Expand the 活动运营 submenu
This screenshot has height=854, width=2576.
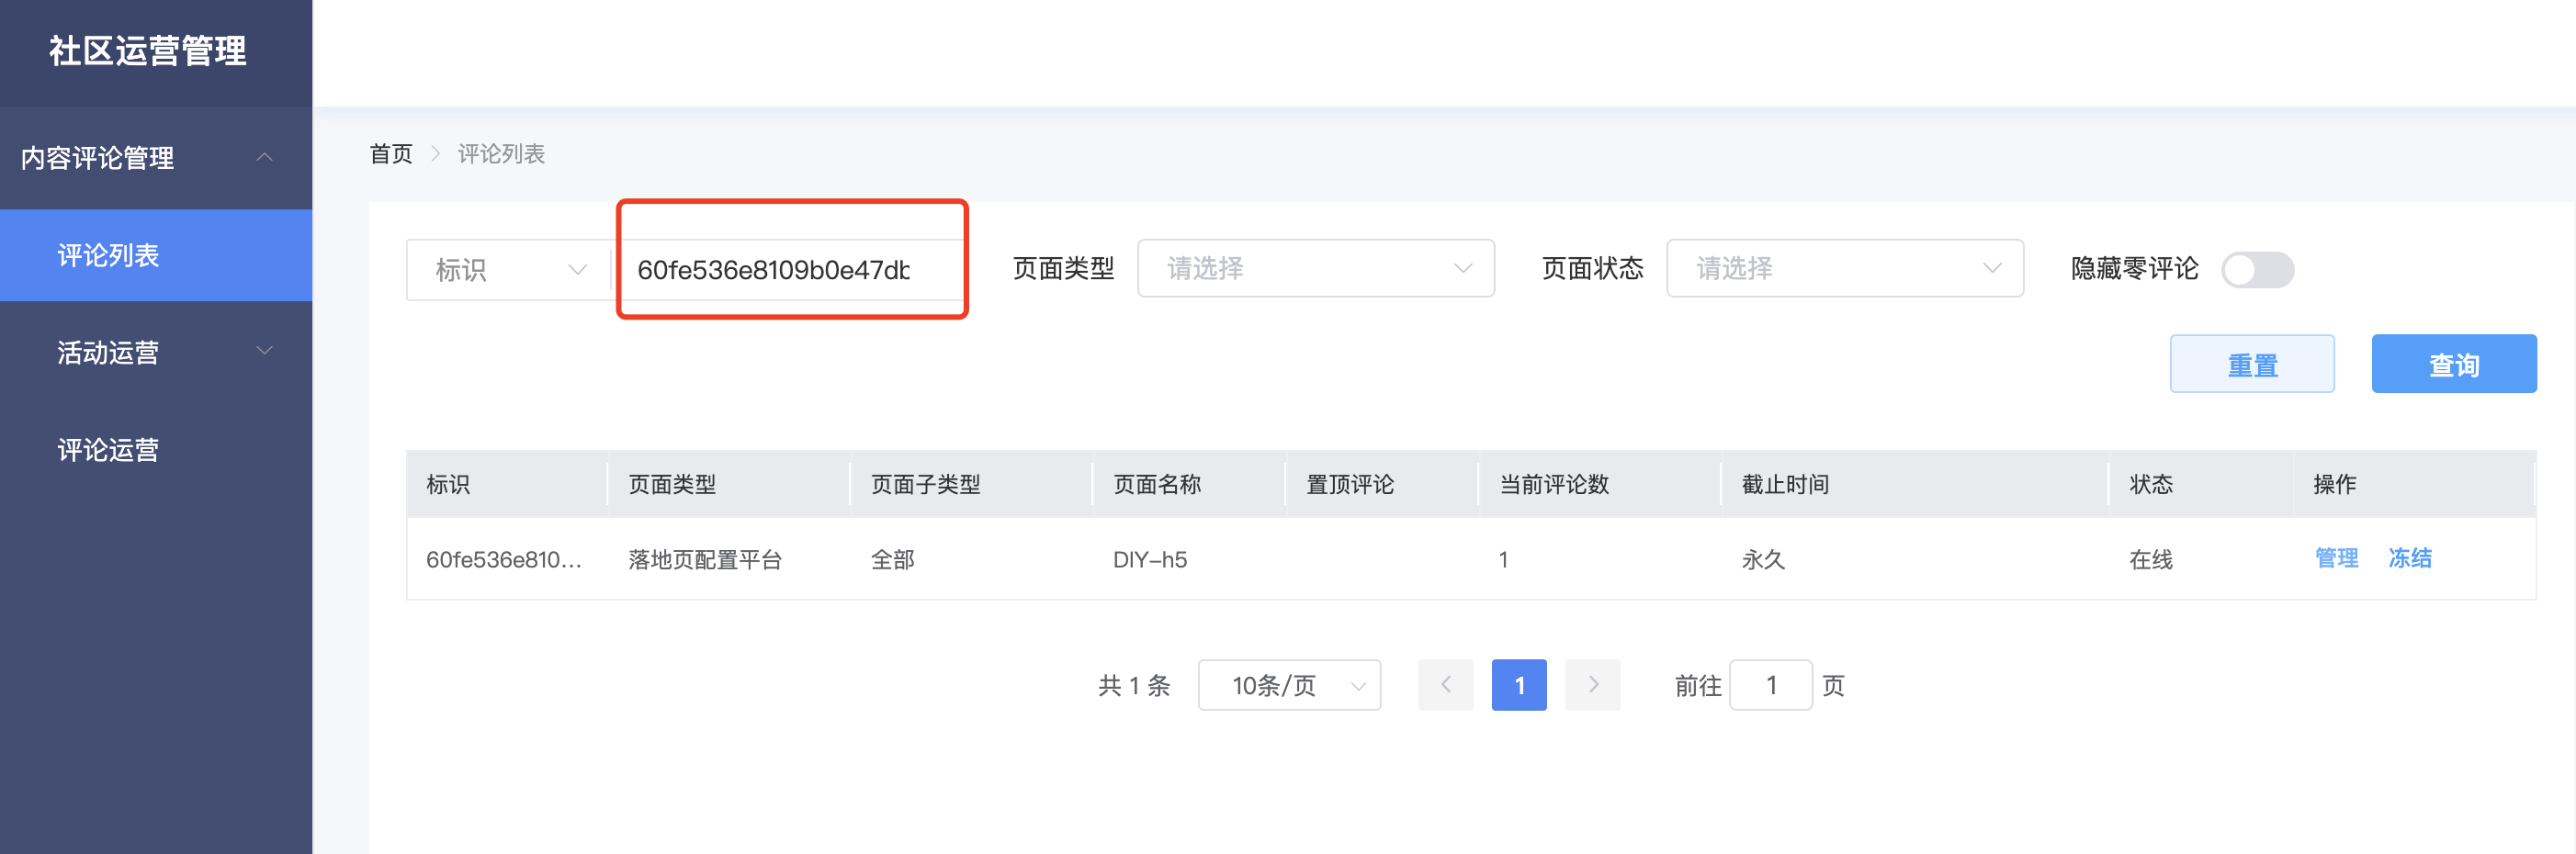click(264, 352)
